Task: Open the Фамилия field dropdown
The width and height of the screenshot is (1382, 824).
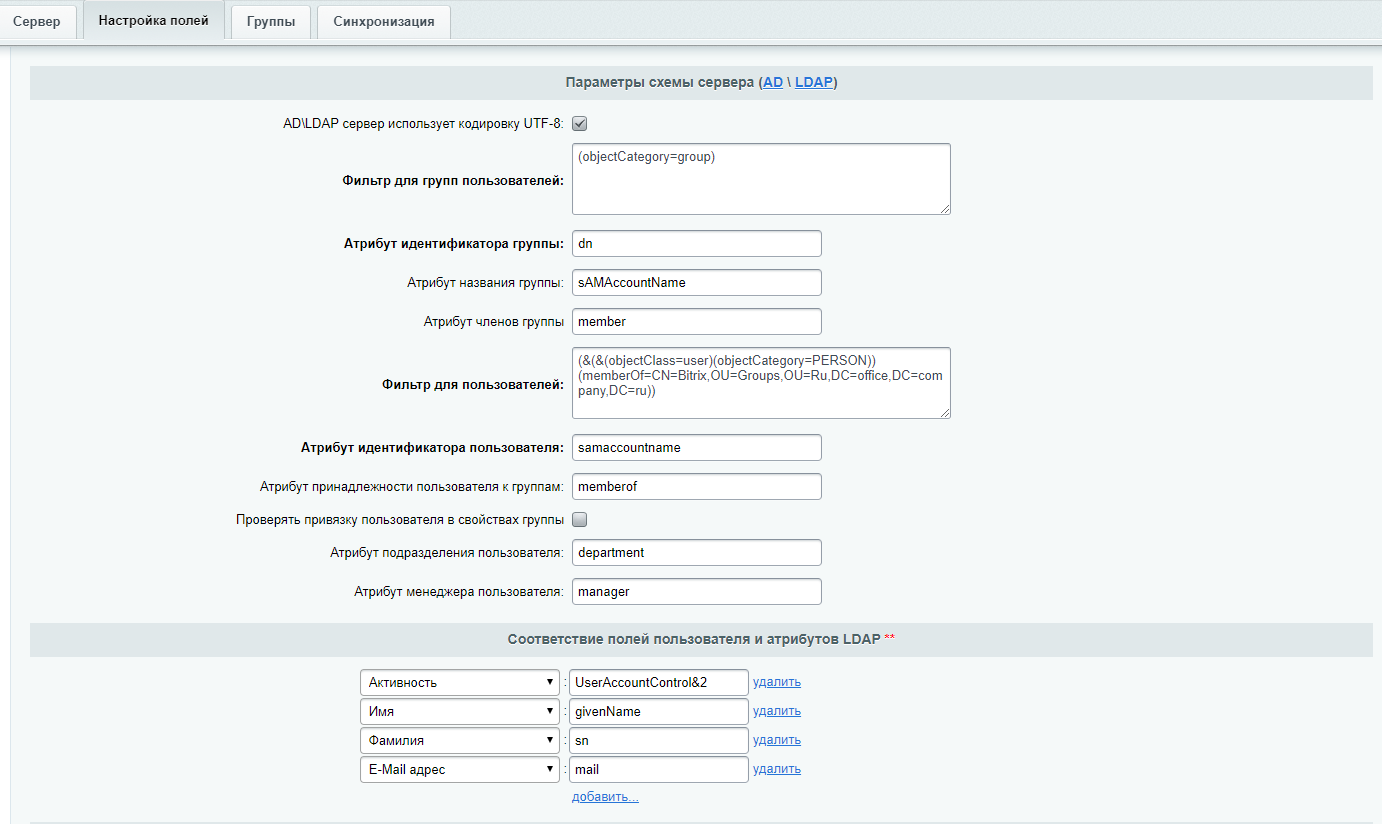Action: (459, 741)
